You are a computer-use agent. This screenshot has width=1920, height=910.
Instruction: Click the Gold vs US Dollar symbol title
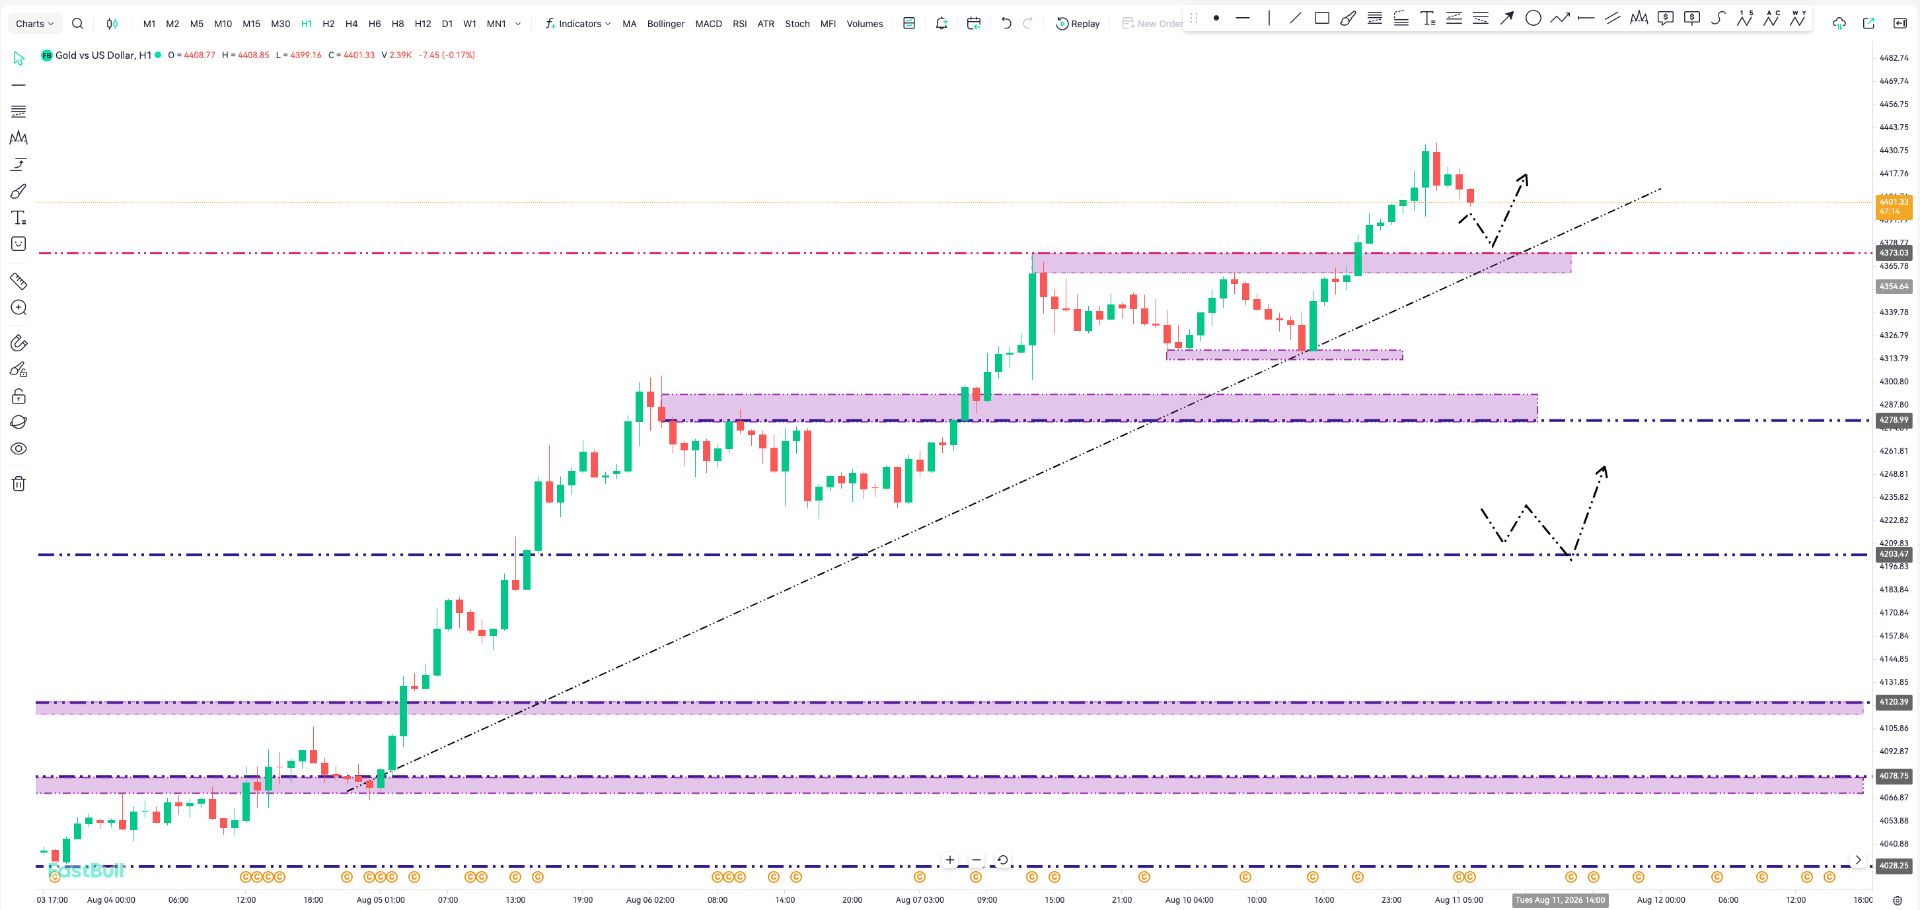coord(103,55)
